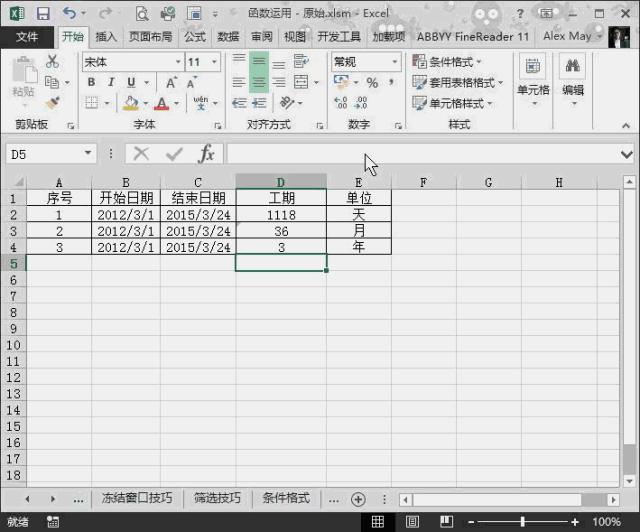Decrease indent in alignment group
Viewport: 640px width, 532px height.
239,103
